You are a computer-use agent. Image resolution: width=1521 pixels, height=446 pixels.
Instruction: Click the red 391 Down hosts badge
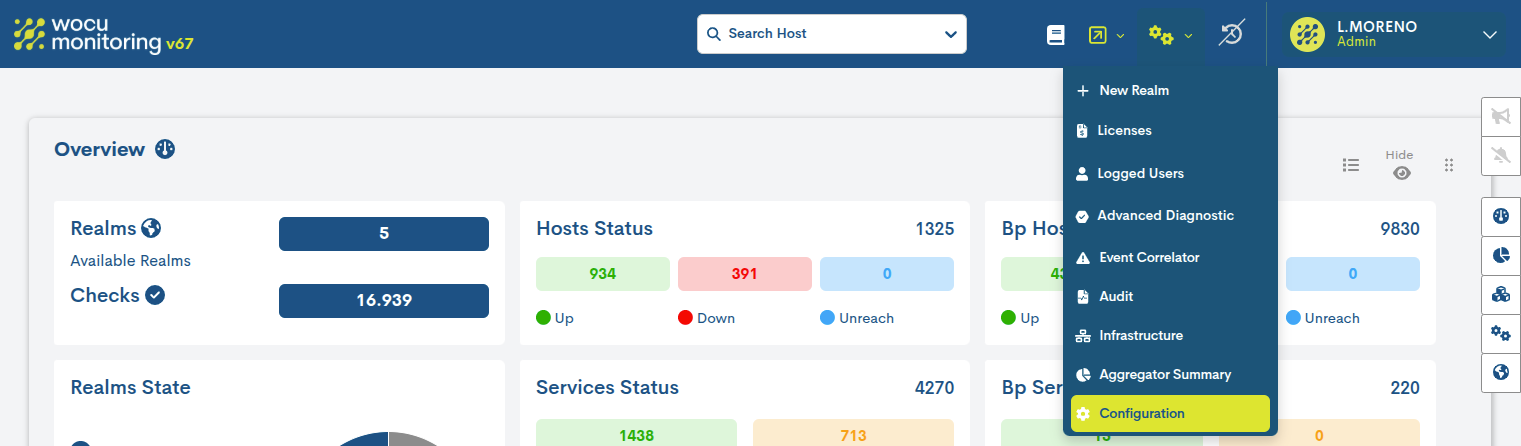coord(744,274)
